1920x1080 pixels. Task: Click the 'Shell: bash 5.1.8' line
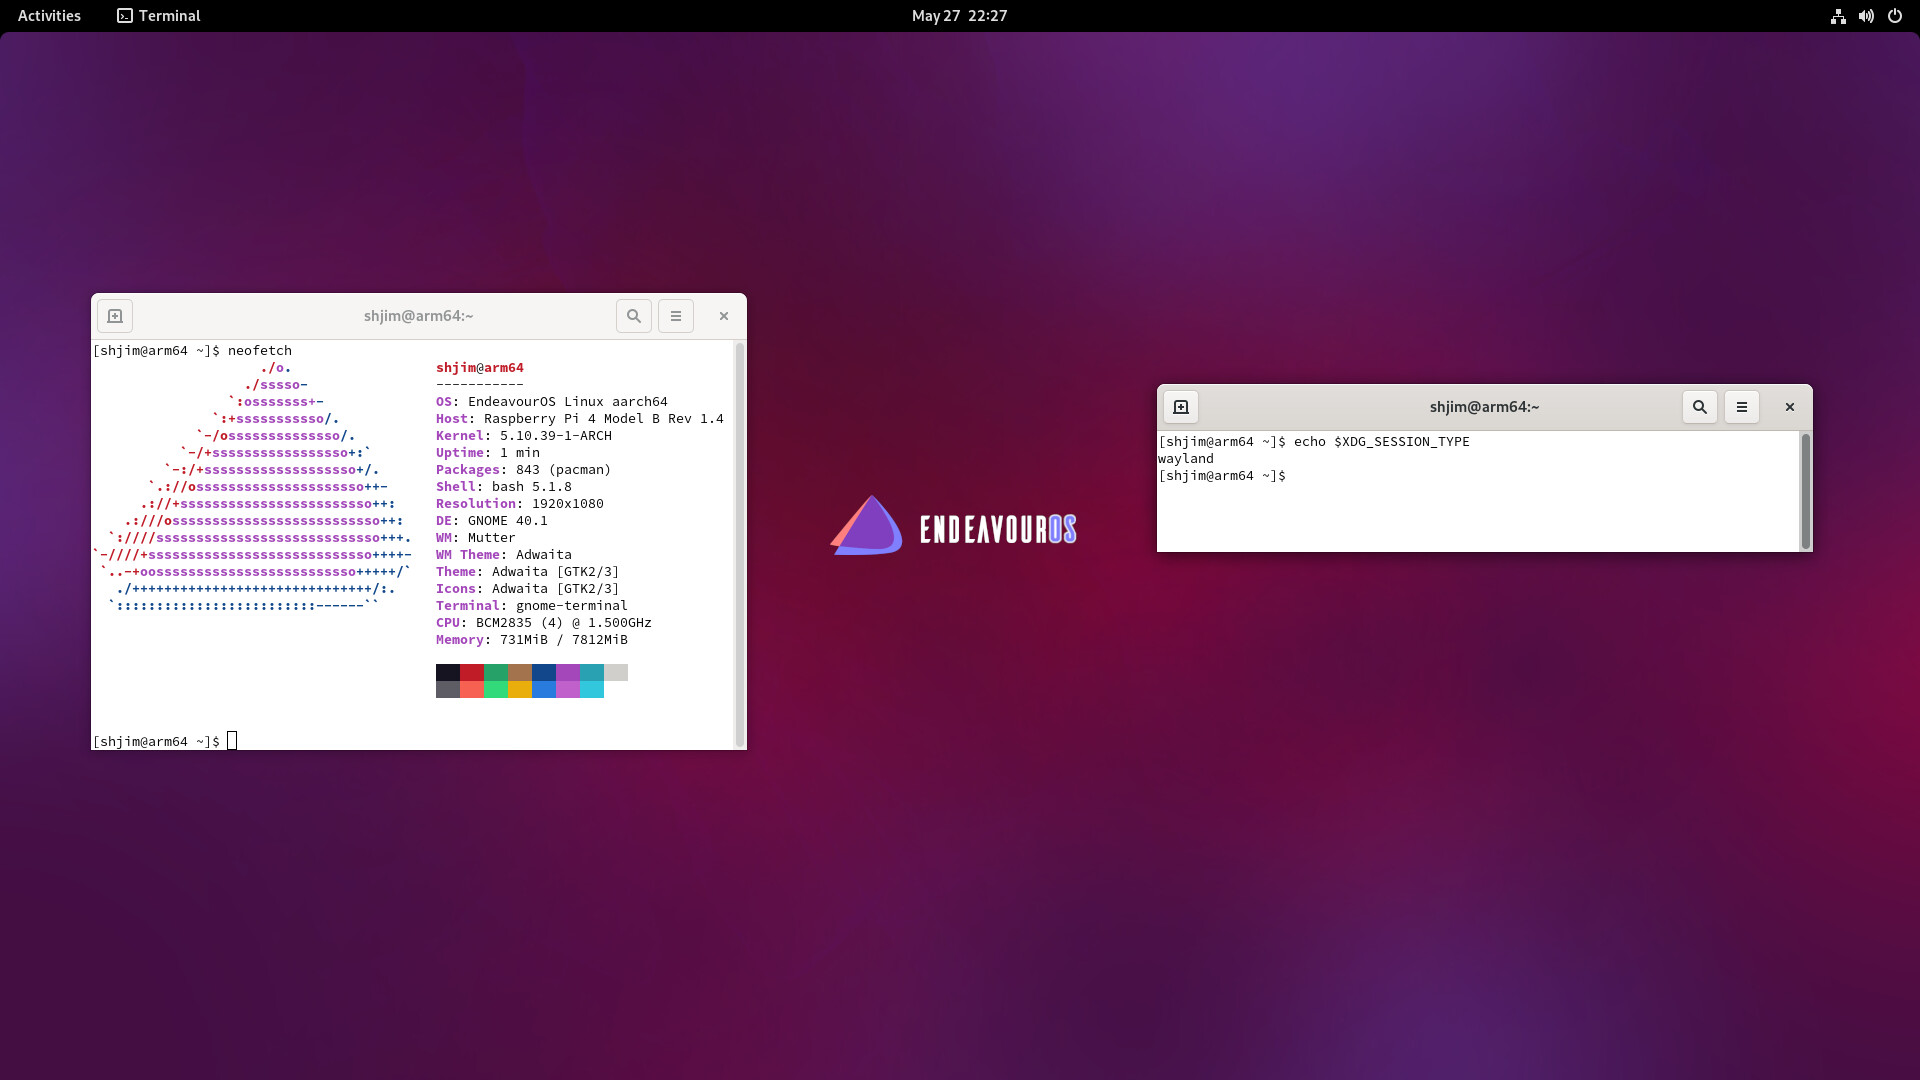coord(504,487)
